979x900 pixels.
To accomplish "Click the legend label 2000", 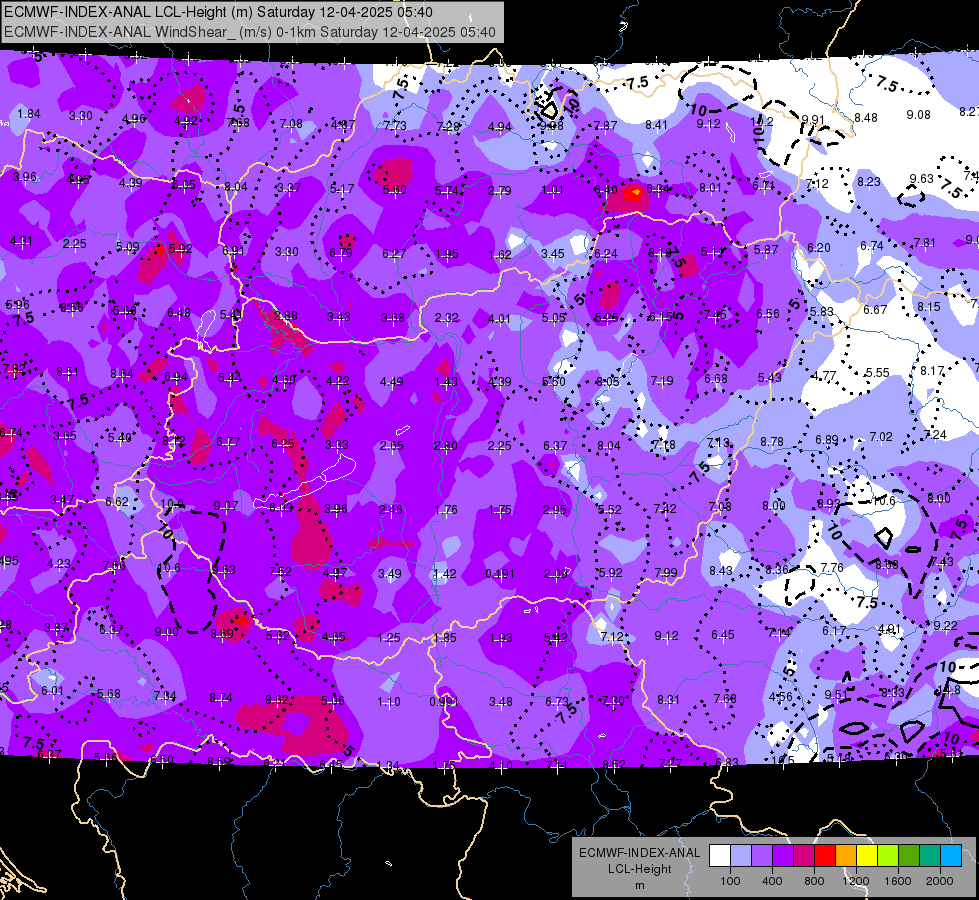I will pyautogui.click(x=940, y=881).
